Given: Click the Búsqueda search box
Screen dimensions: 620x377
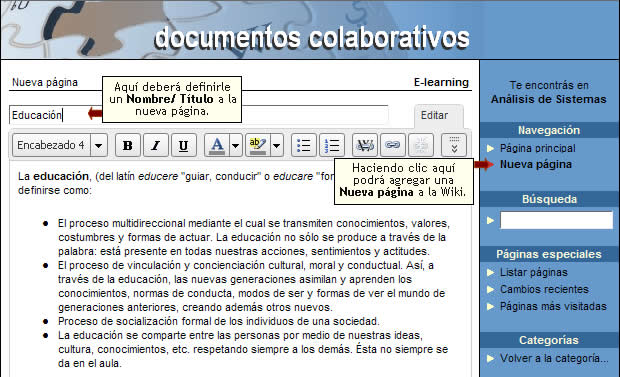Looking at the screenshot, I should click(x=556, y=220).
